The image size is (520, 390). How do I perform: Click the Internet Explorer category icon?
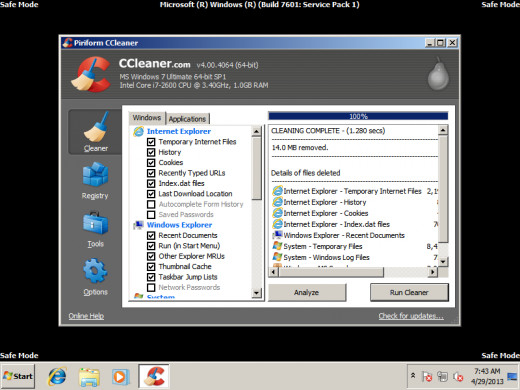pyautogui.click(x=139, y=131)
